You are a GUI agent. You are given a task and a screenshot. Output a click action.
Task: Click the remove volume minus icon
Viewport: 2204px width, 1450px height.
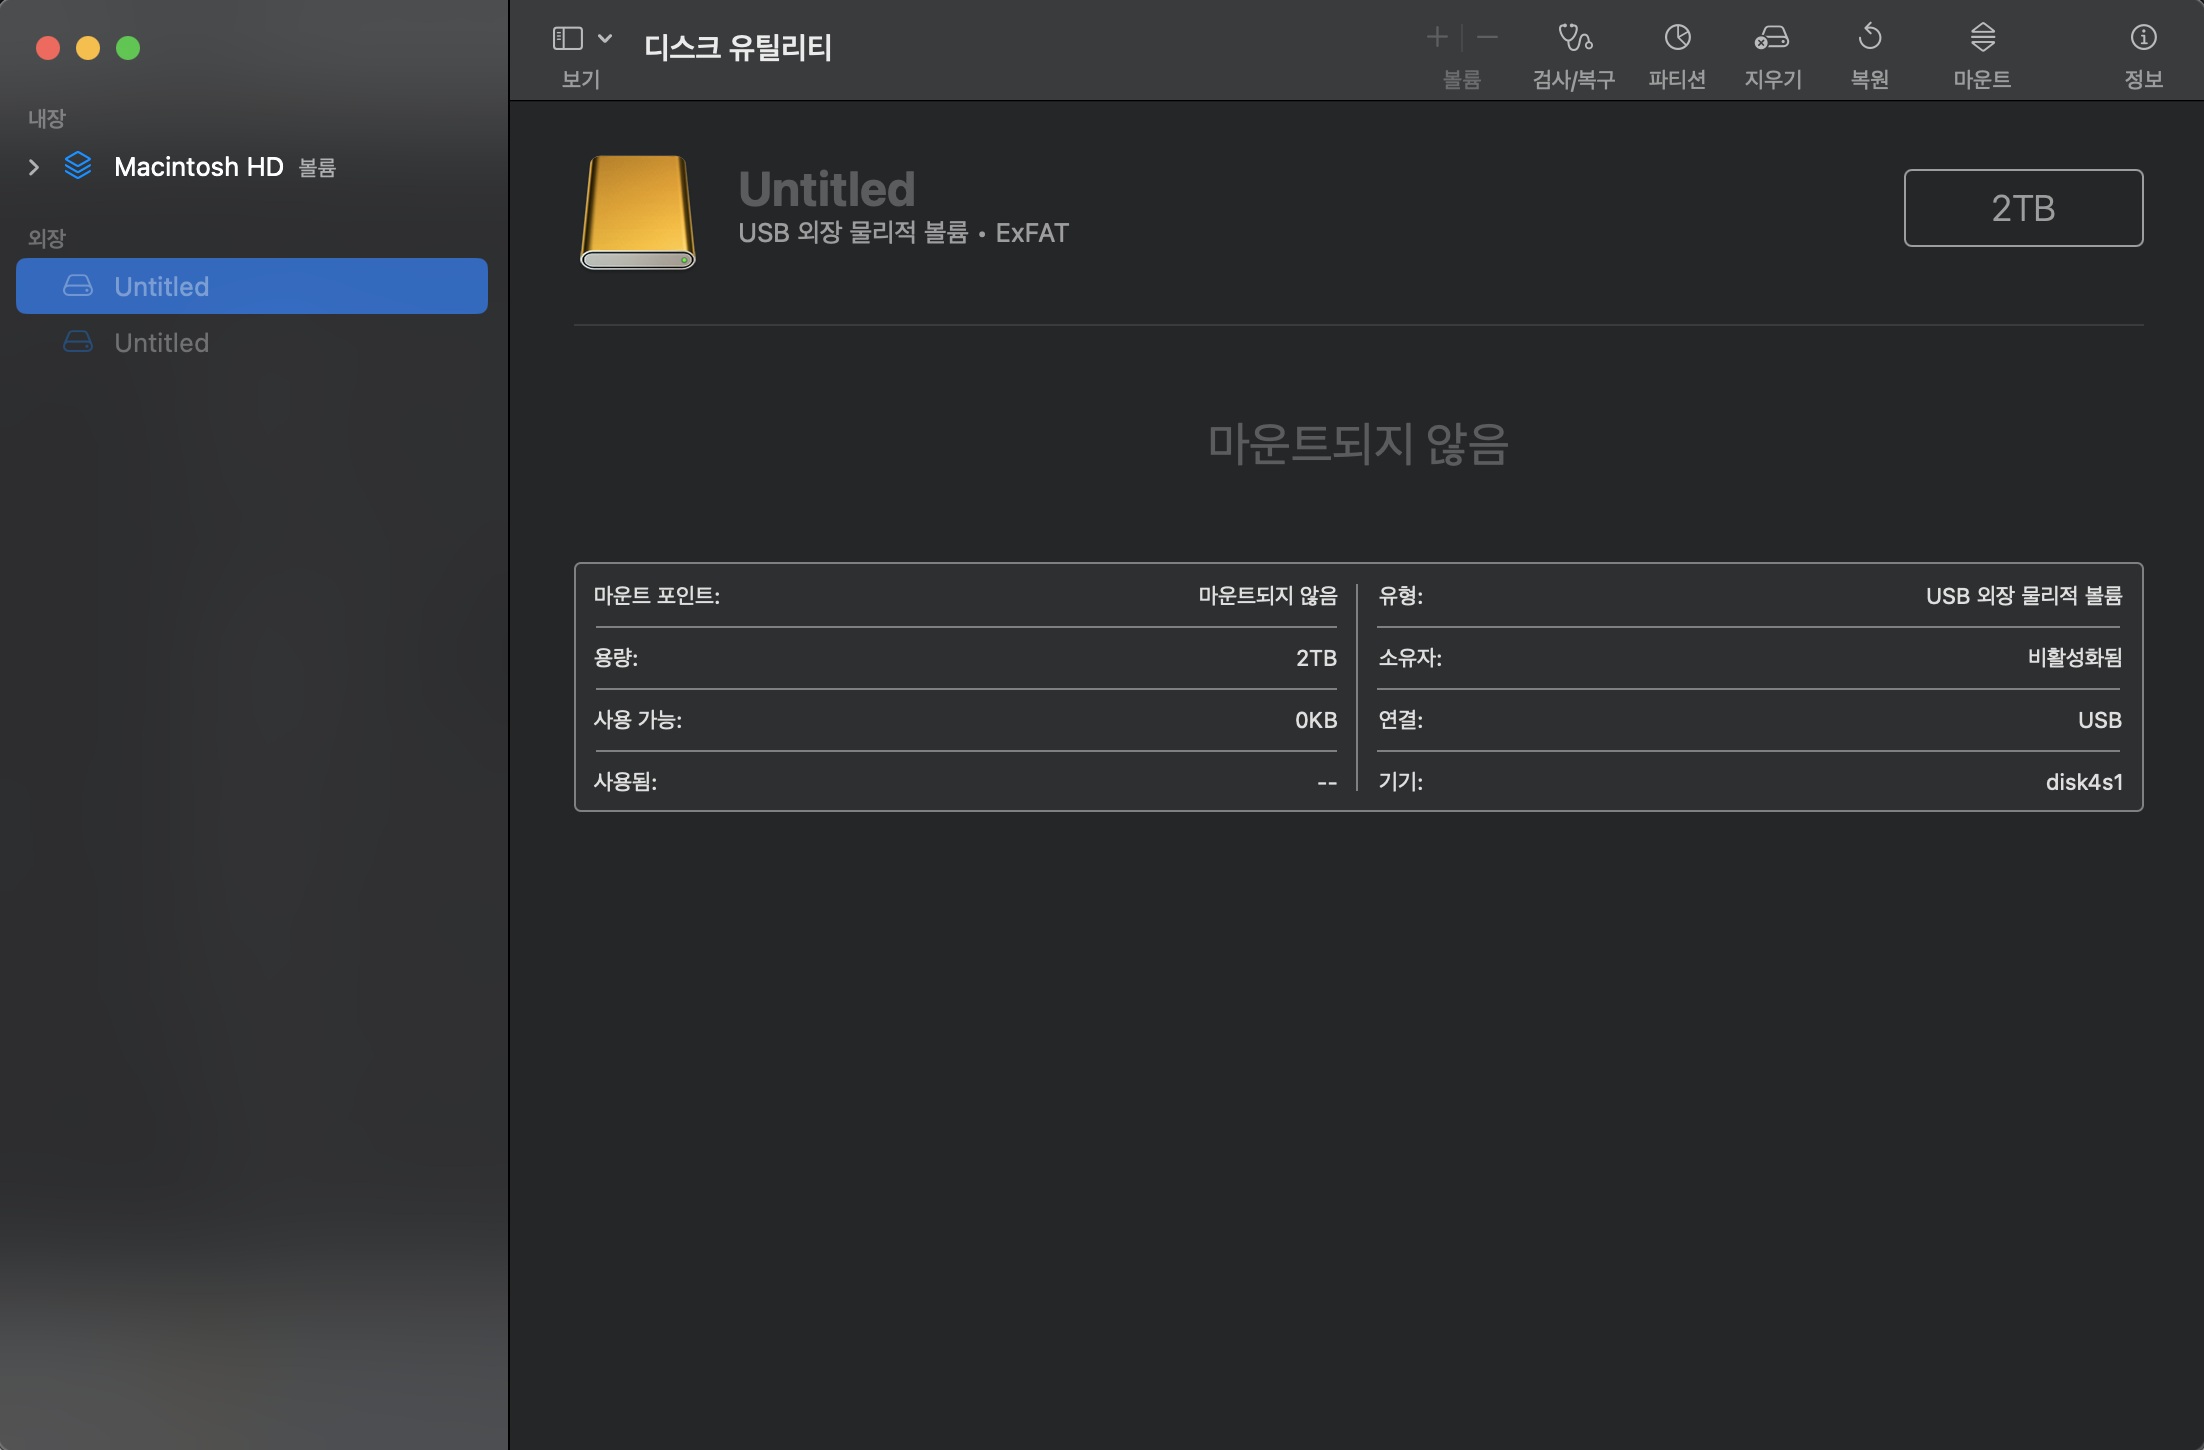1488,38
